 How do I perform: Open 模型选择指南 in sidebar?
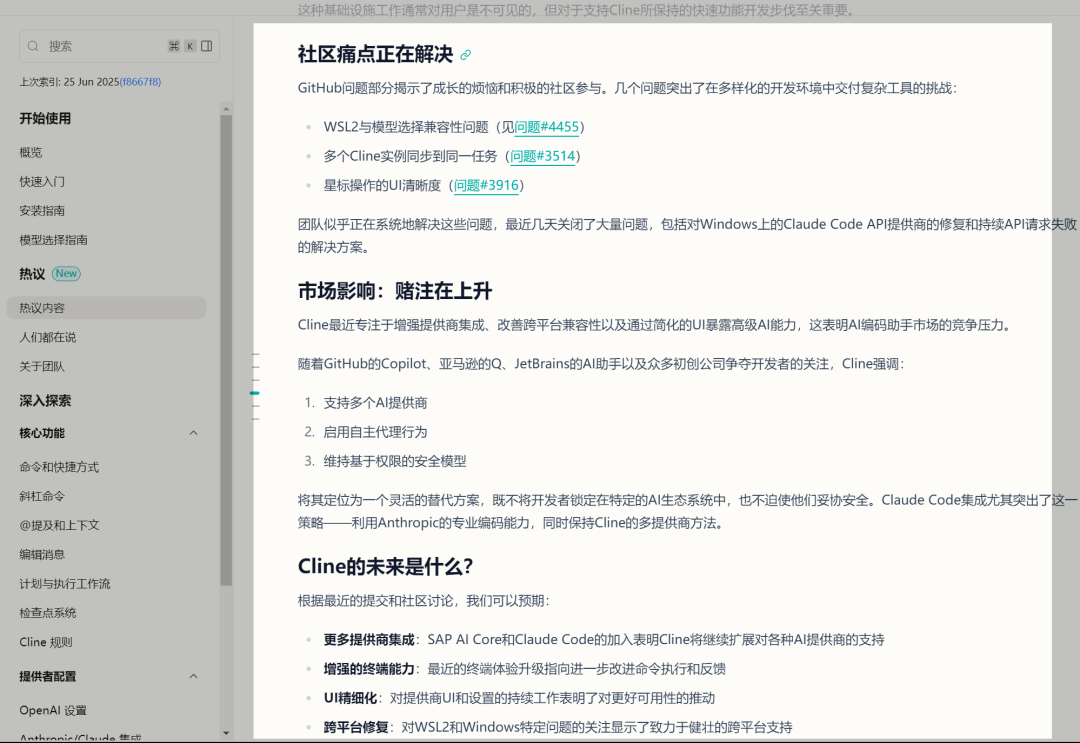point(54,240)
